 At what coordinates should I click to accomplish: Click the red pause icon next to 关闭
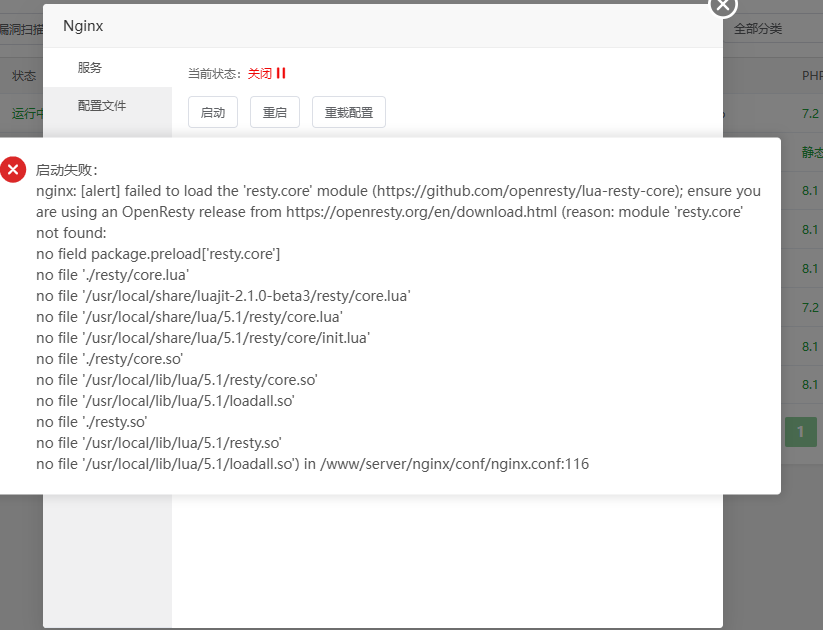pyautogui.click(x=281, y=73)
